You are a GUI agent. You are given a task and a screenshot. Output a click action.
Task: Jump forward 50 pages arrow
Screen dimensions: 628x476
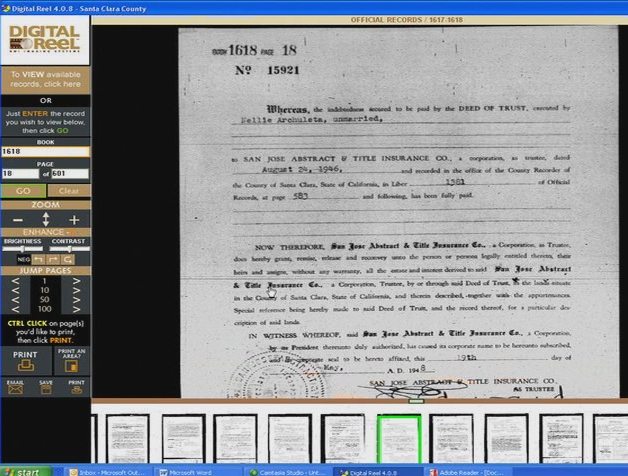[76, 300]
